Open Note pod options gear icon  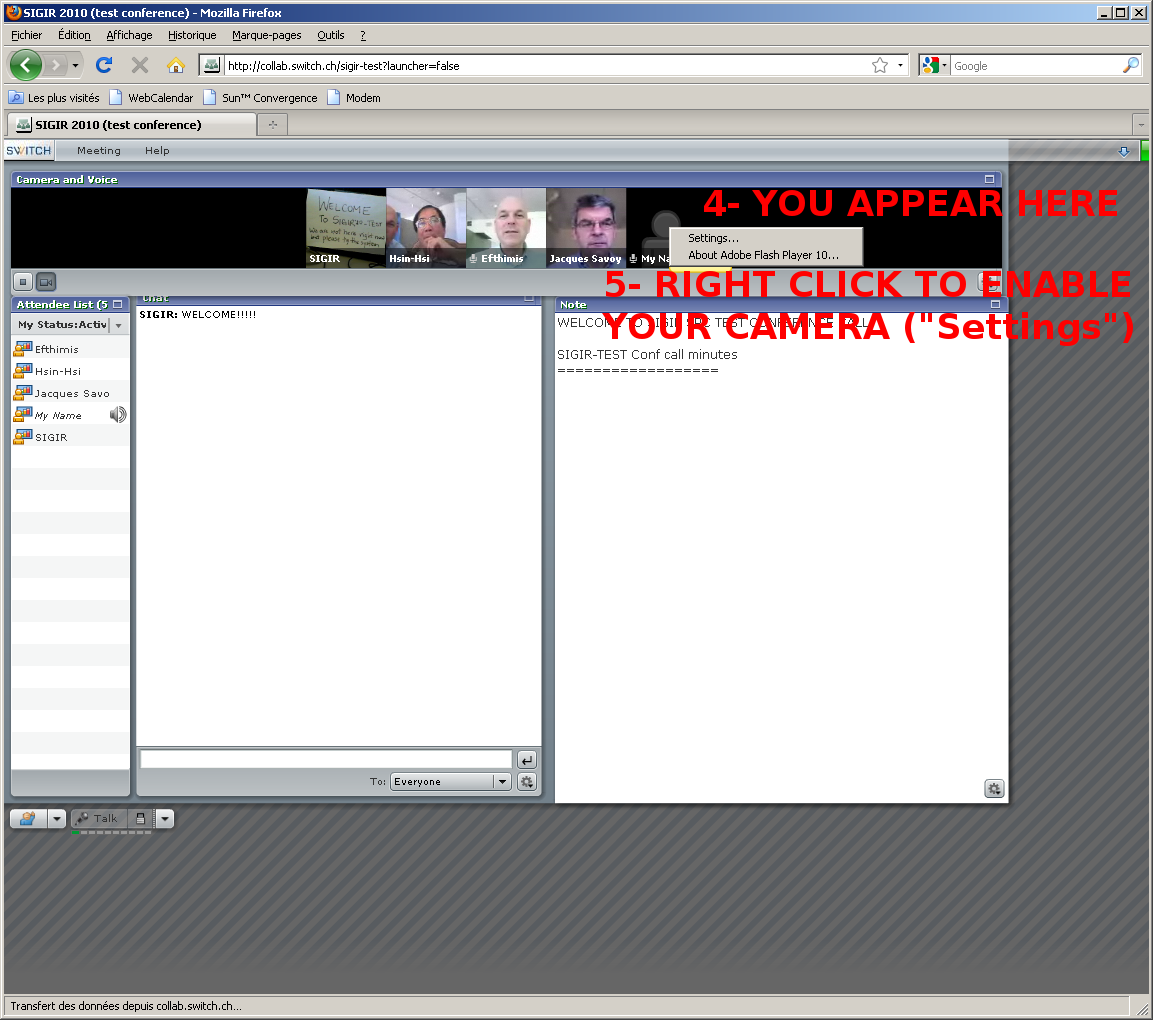(993, 789)
